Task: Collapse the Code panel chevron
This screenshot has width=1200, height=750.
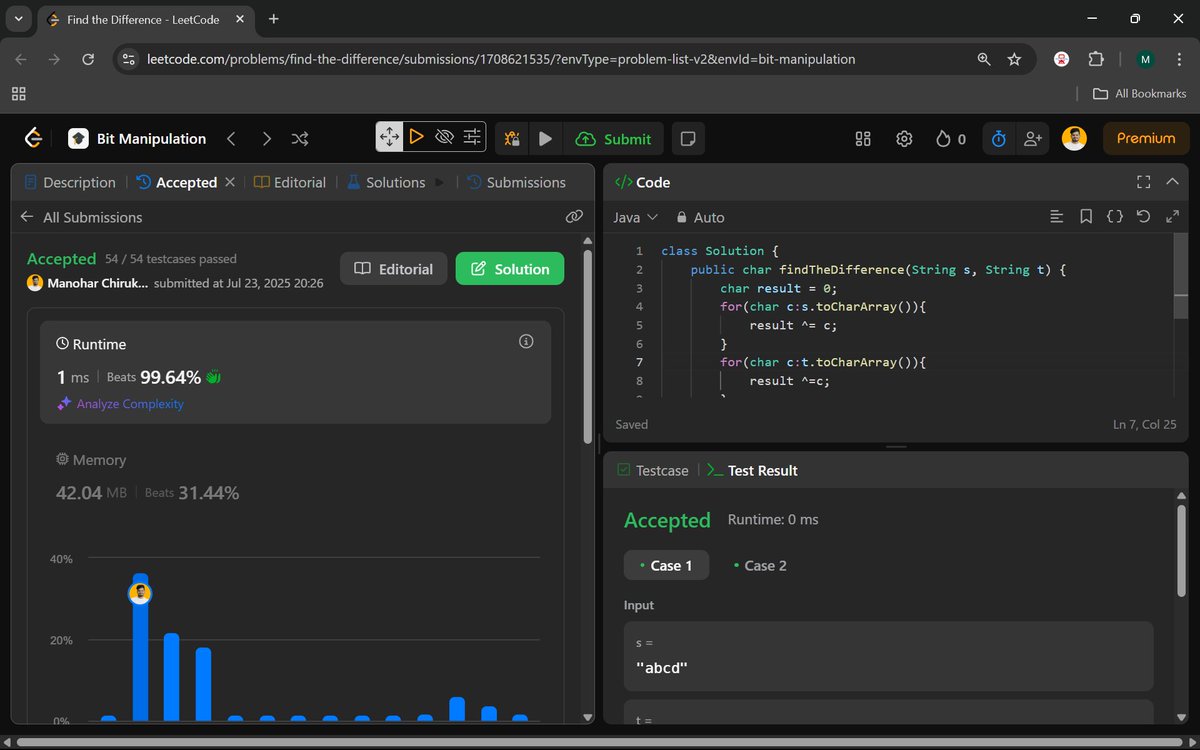Action: coord(1173,182)
